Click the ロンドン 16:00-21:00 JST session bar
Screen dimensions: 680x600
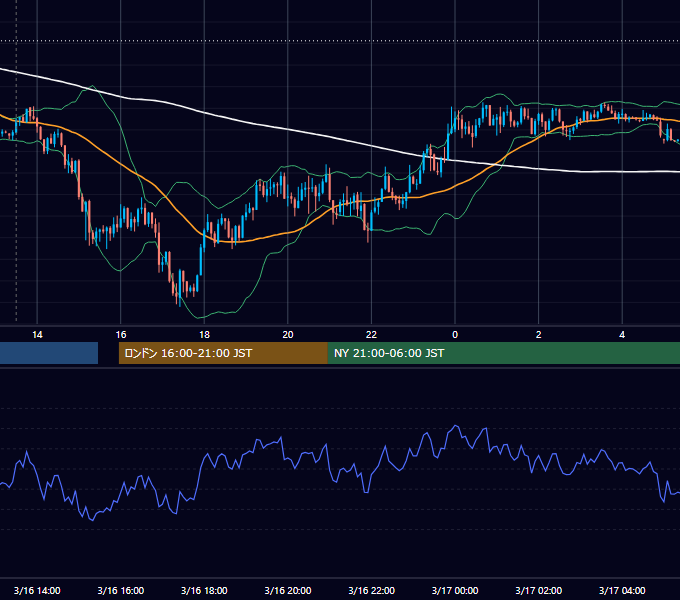223,353
